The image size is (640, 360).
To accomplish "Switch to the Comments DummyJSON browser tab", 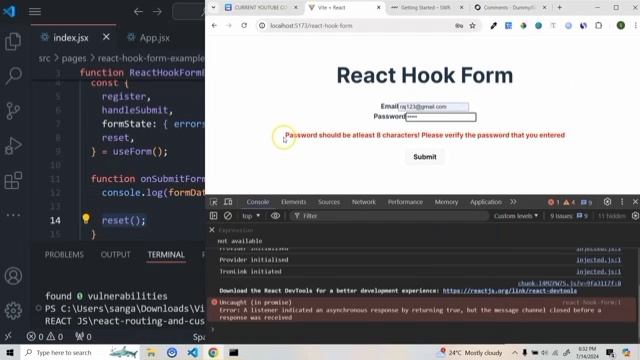I will [509, 7].
